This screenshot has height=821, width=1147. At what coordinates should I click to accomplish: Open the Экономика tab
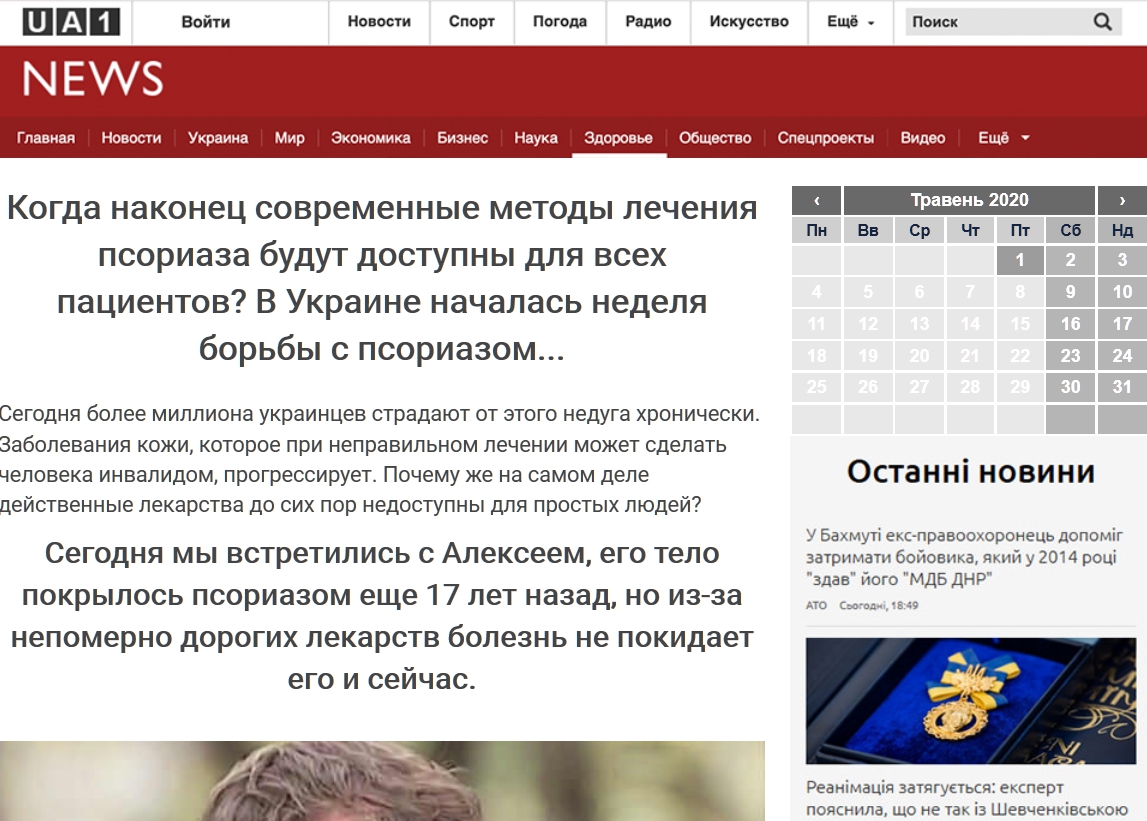click(x=371, y=138)
